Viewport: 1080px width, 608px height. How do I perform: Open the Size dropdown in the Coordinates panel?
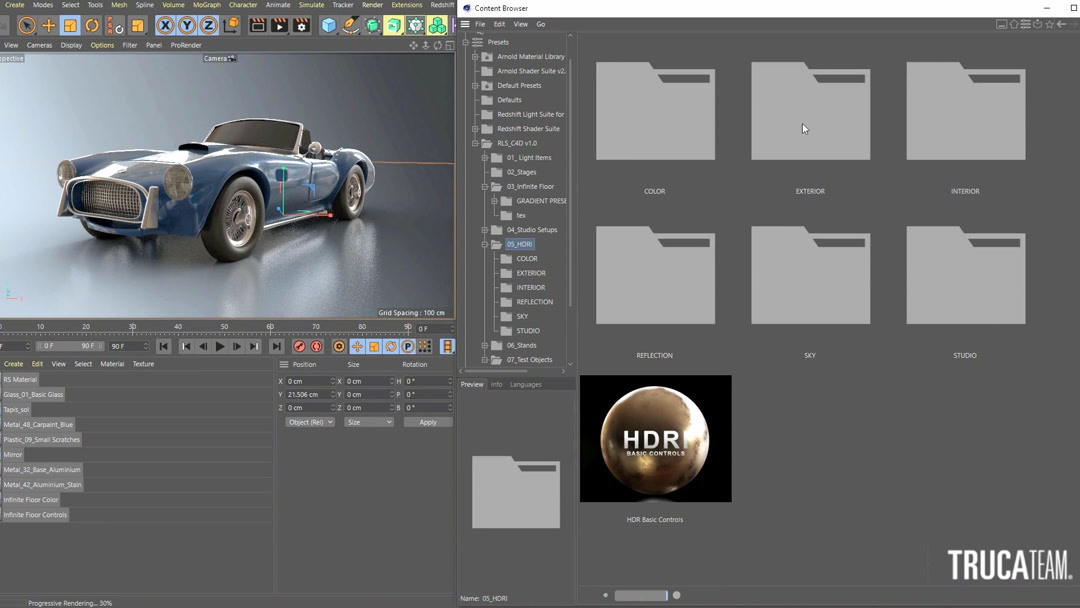370,422
